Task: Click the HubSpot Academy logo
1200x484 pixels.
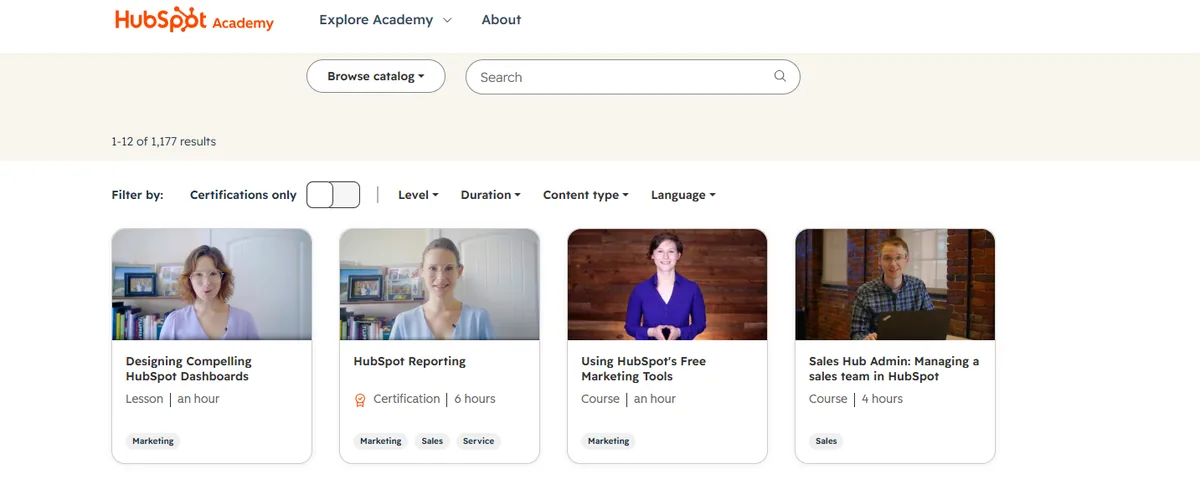Action: tap(194, 20)
